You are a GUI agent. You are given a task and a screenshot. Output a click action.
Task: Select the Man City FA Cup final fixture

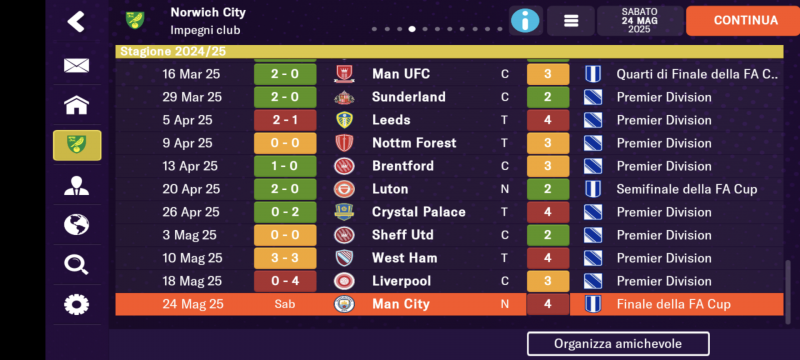coord(449,304)
